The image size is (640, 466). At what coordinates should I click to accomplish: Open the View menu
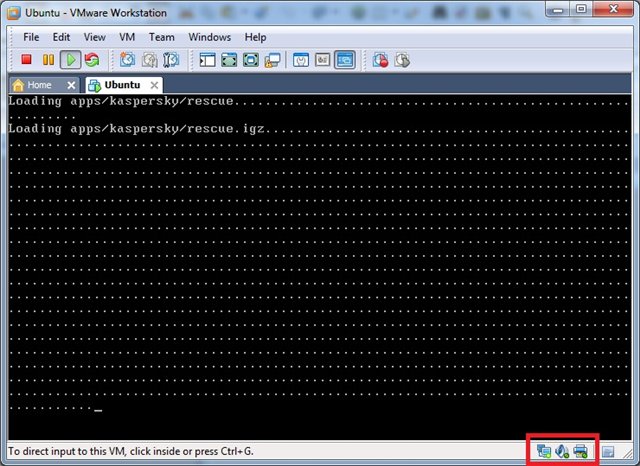[95, 37]
